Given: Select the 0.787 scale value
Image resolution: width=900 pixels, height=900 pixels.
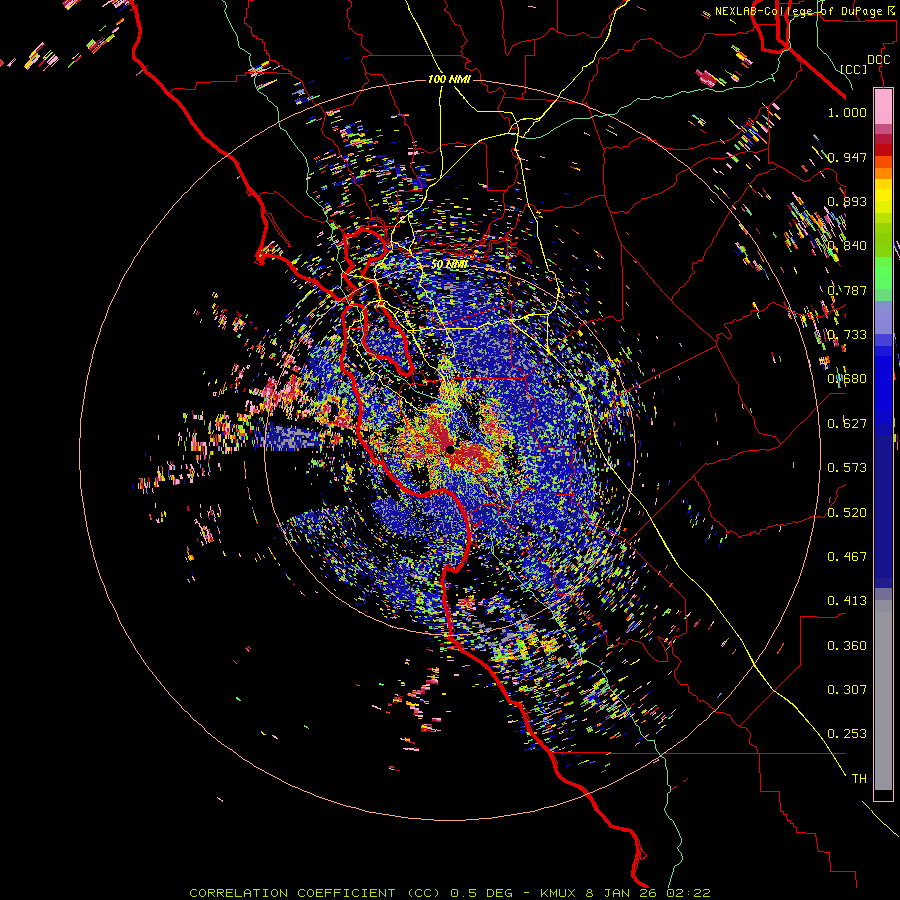Looking at the screenshot, I should coord(847,290).
